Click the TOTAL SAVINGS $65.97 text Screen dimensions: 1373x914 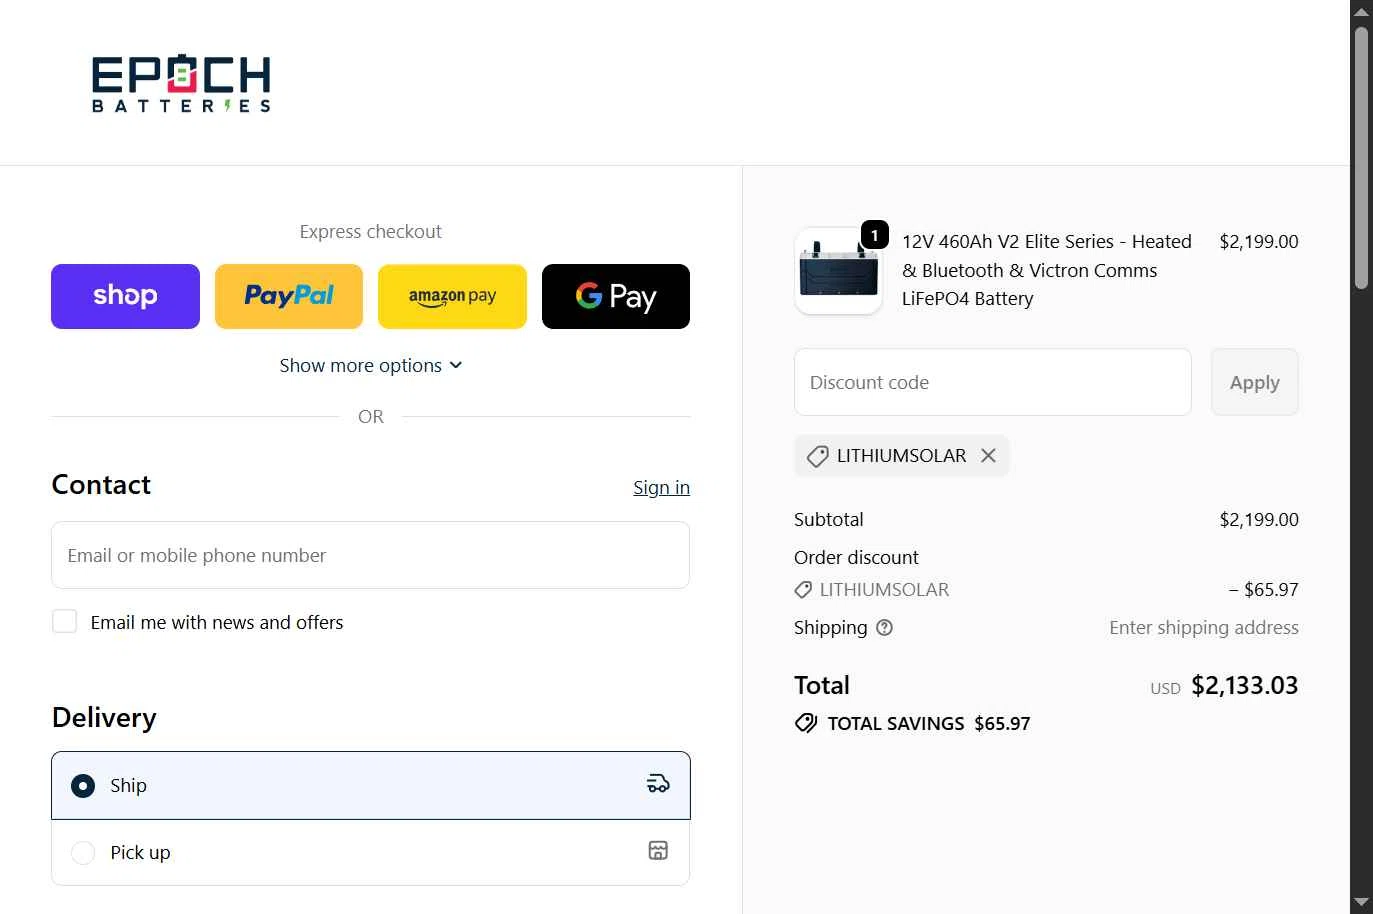(929, 723)
